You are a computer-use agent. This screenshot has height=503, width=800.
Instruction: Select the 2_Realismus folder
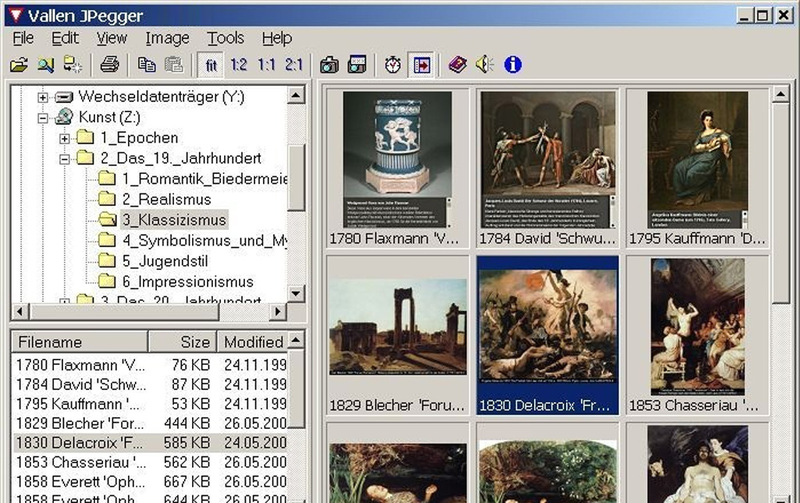[x=166, y=199]
